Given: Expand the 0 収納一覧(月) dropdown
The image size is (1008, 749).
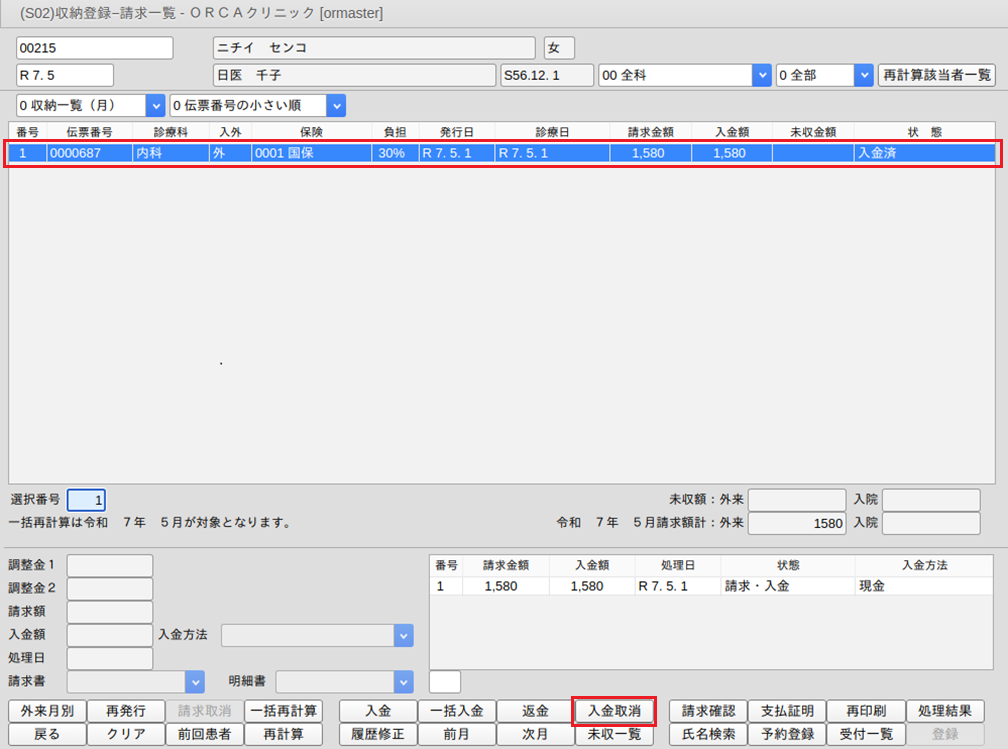Looking at the screenshot, I should point(155,105).
